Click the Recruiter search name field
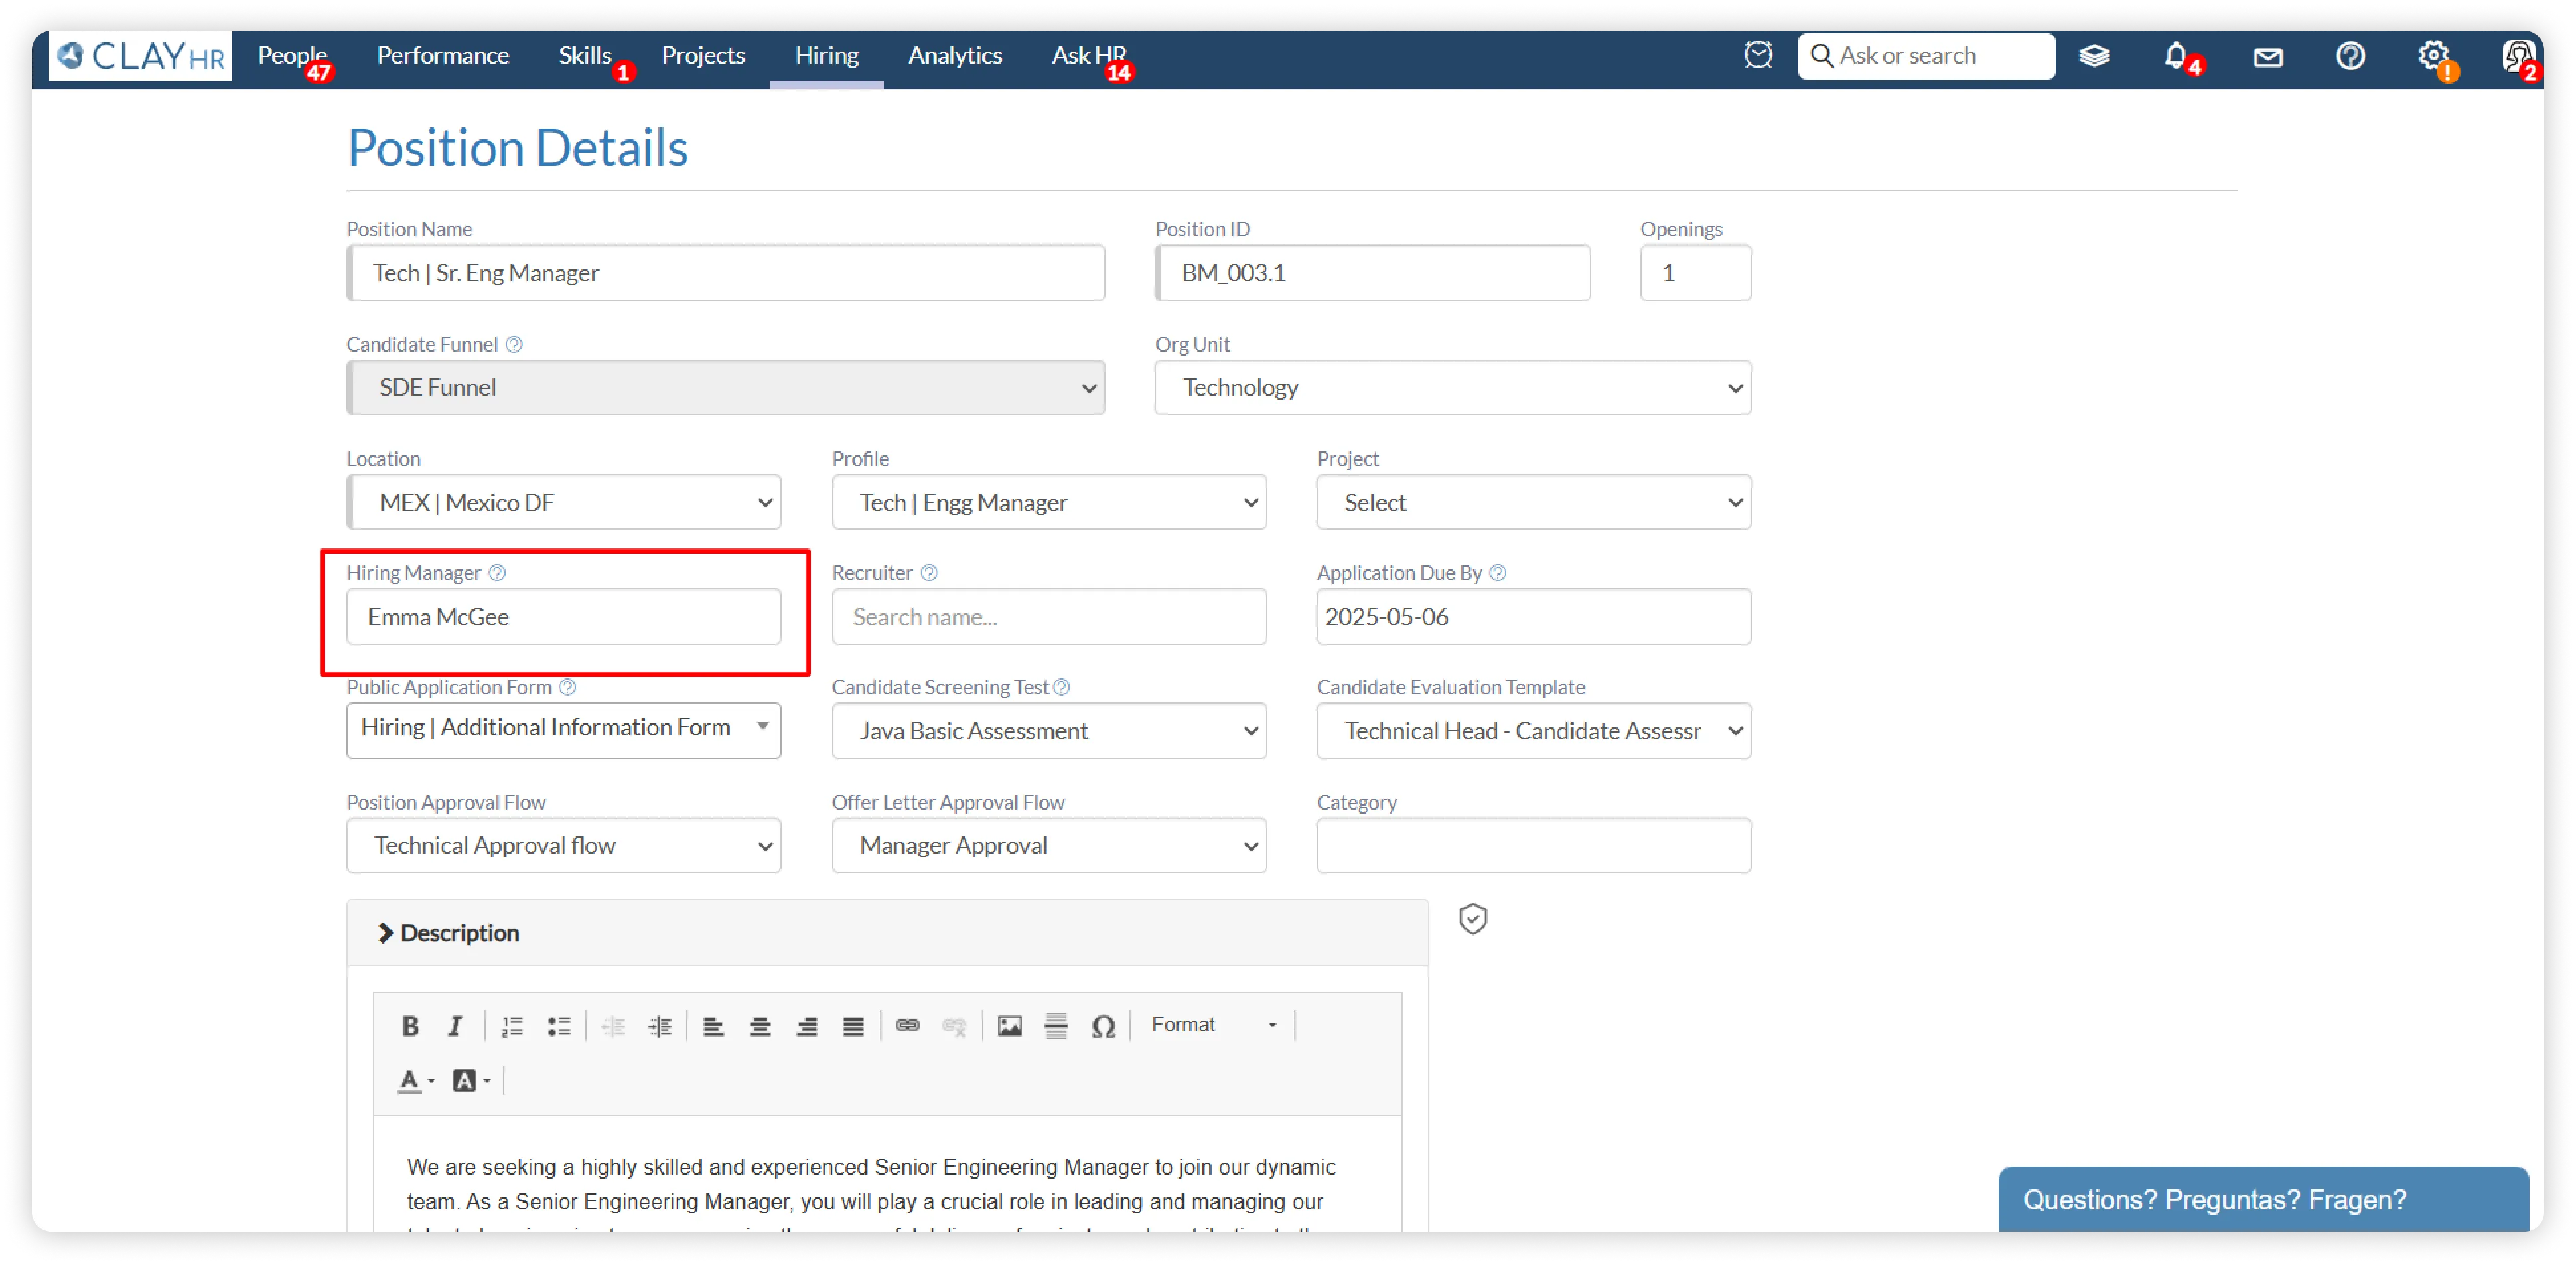 (1048, 617)
